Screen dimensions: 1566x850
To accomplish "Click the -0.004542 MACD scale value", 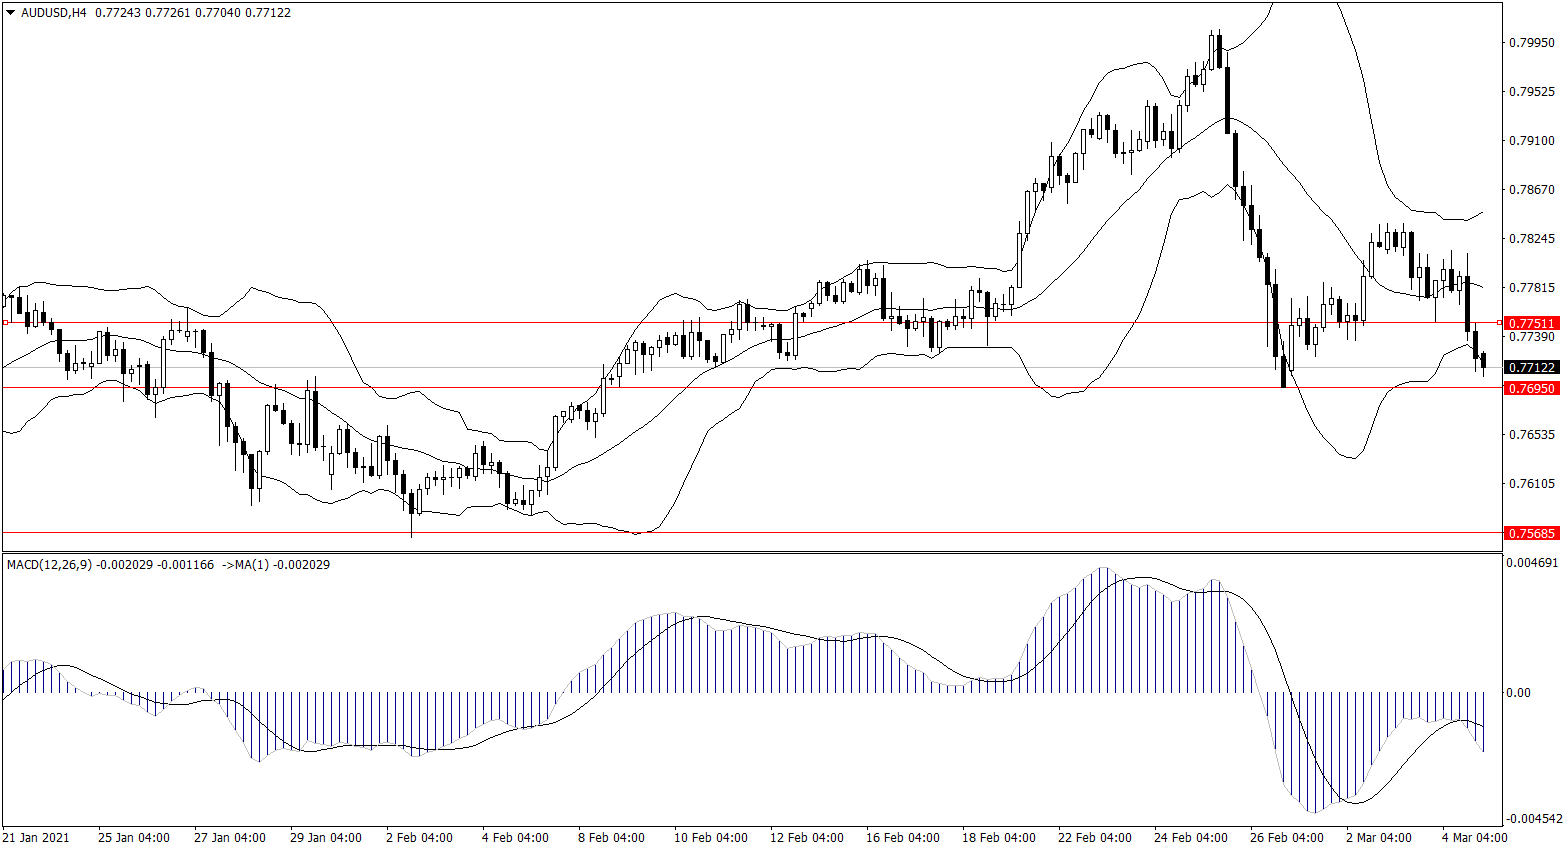I will pos(1532,818).
